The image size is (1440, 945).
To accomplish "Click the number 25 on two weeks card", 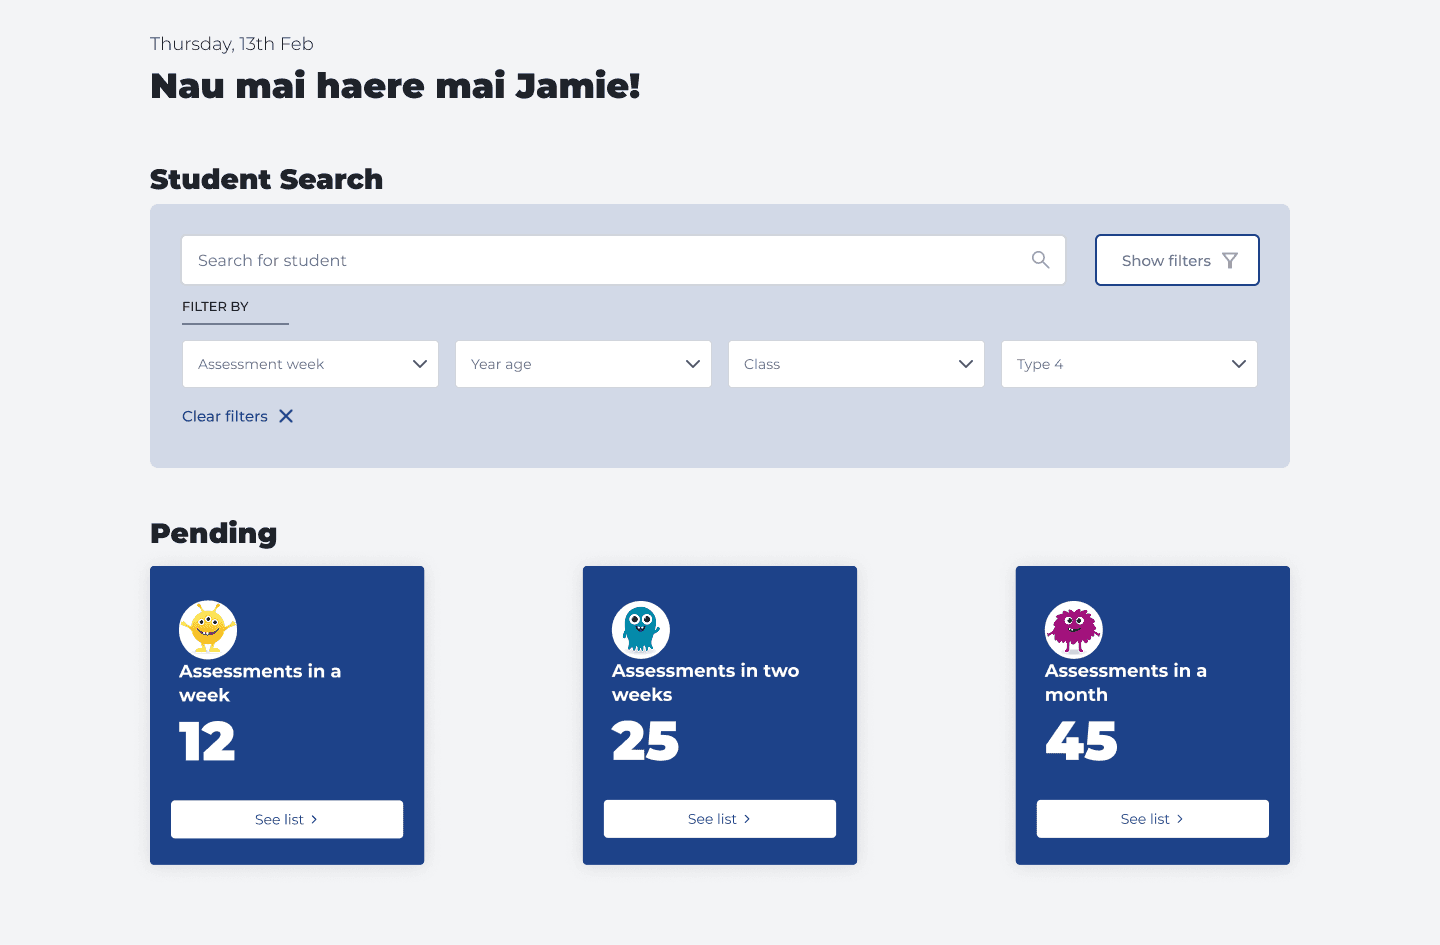I will click(645, 742).
